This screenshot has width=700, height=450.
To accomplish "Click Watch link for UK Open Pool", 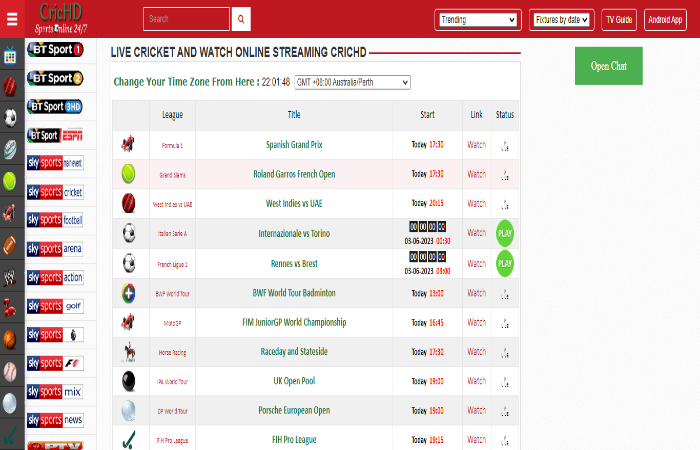I will tap(476, 381).
